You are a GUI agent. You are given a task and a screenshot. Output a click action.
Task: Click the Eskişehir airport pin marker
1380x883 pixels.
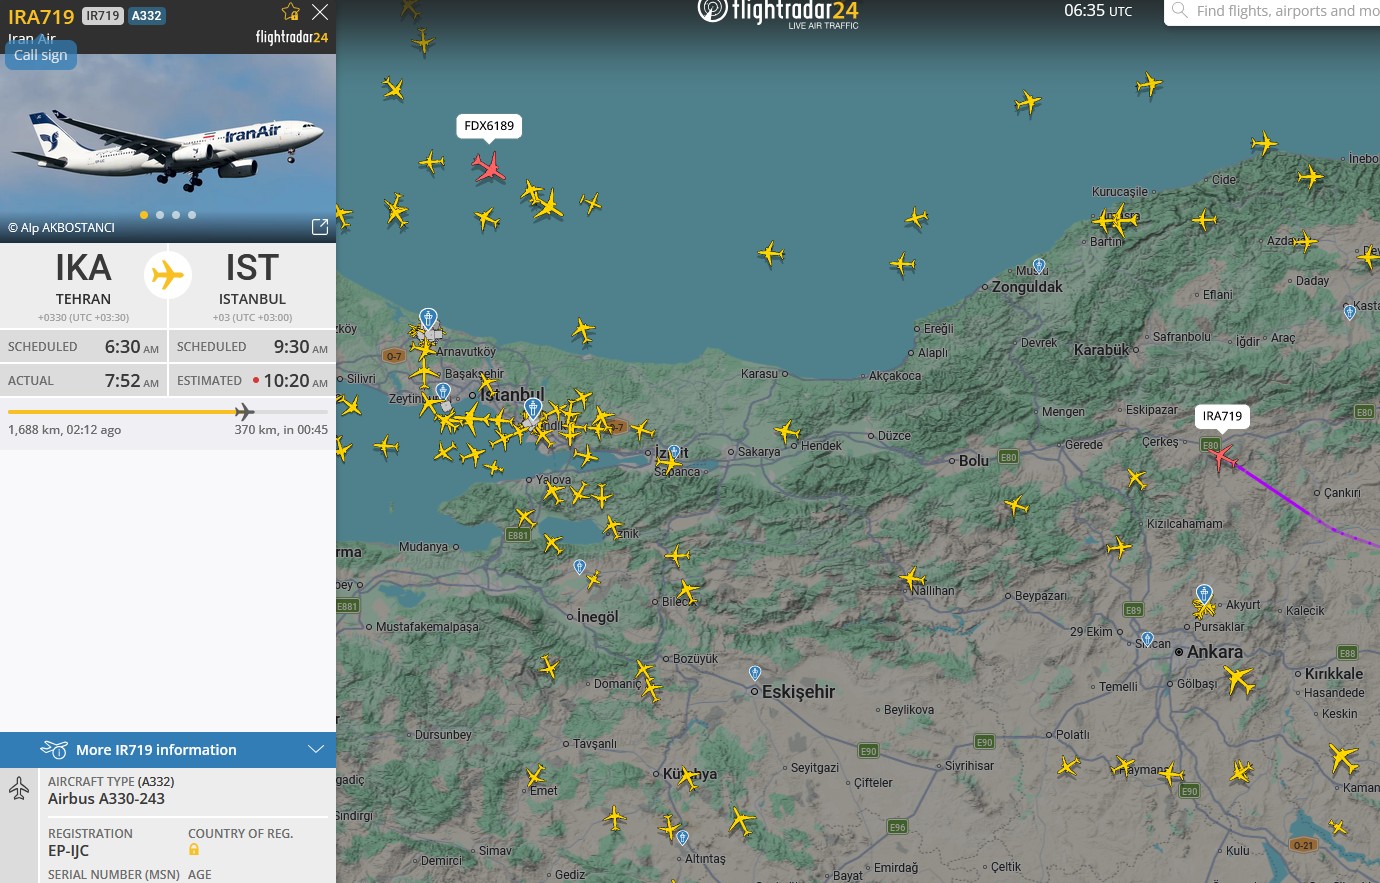click(755, 673)
